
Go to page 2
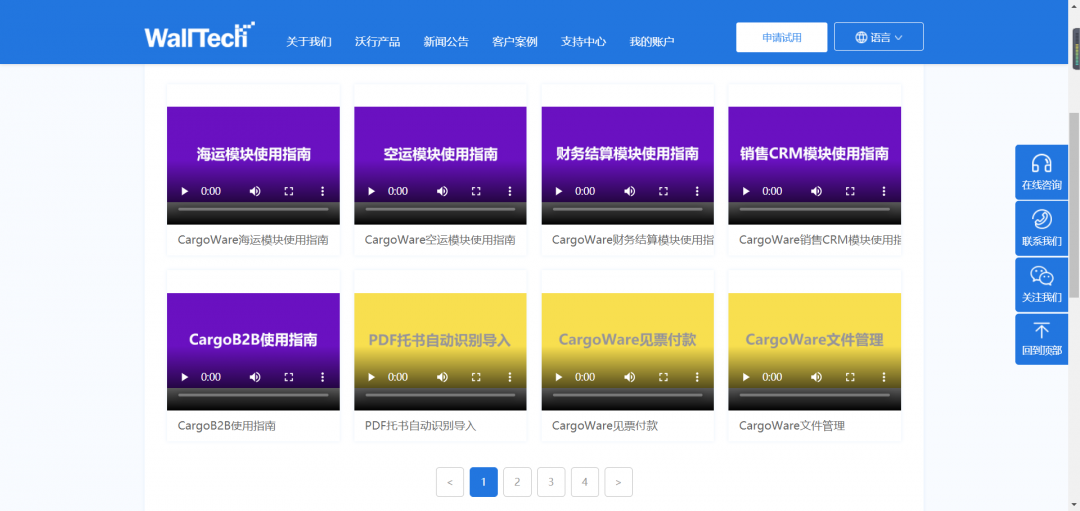pyautogui.click(x=517, y=482)
